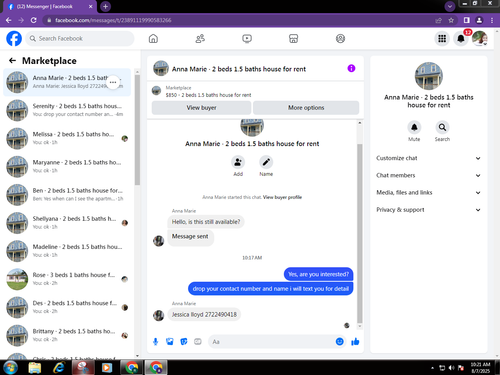Send a thumbs up like
500x375 pixels.
click(x=355, y=342)
